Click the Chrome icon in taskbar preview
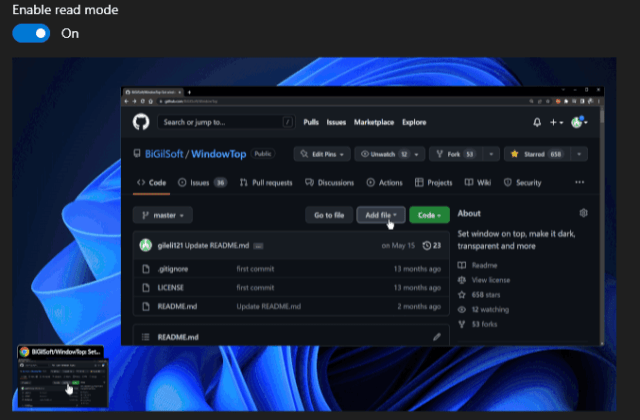Image resolution: width=640 pixels, height=420 pixels. click(24, 352)
